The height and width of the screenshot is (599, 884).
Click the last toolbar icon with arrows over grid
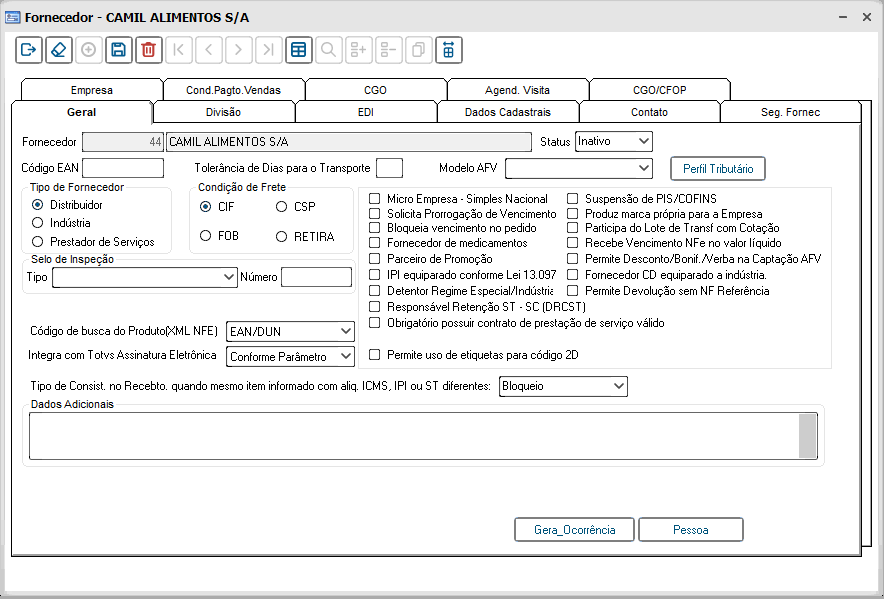(x=449, y=50)
